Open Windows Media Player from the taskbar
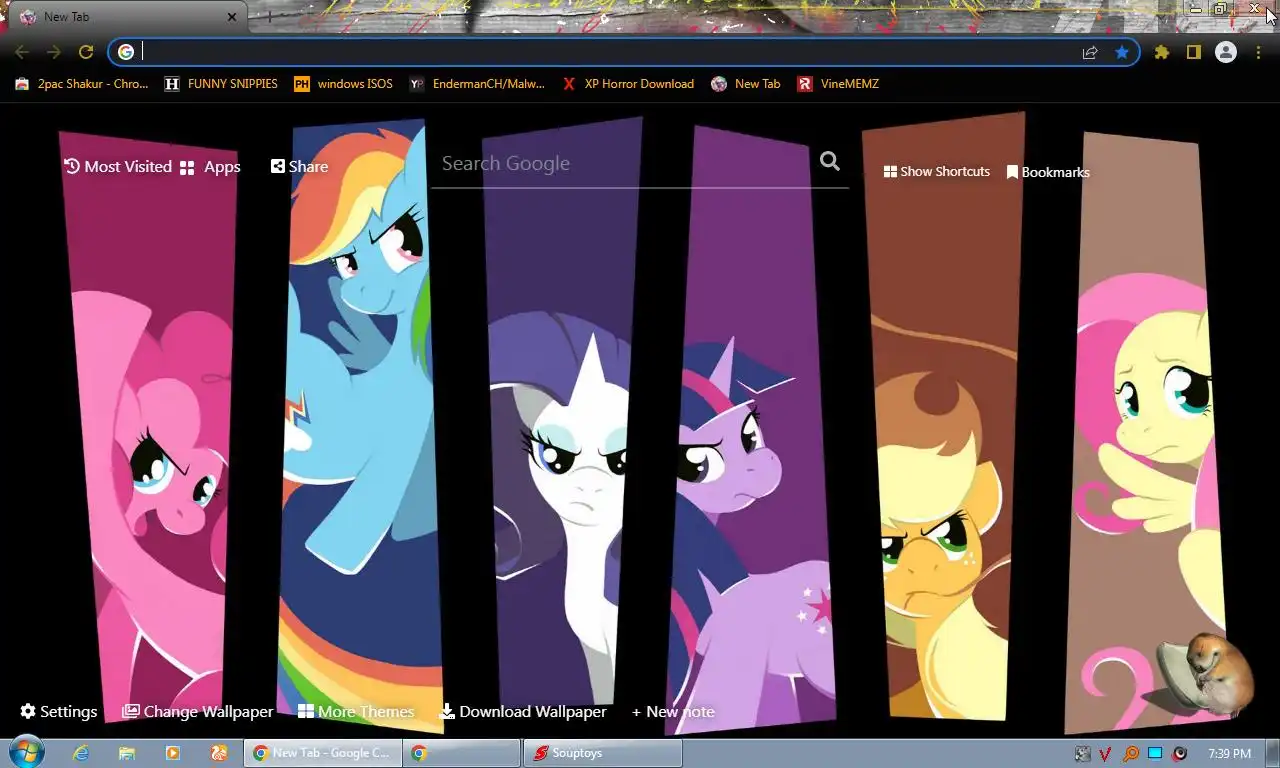The image size is (1280, 768). pos(173,753)
